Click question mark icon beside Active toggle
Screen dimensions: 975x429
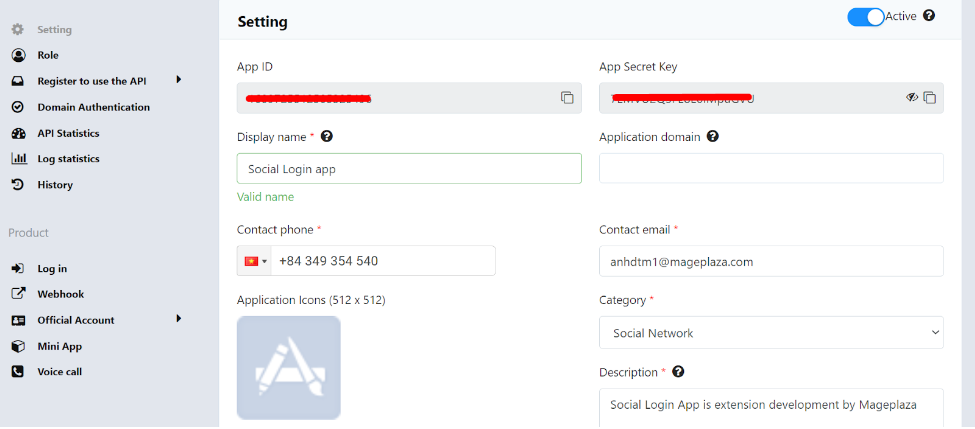pos(929,16)
